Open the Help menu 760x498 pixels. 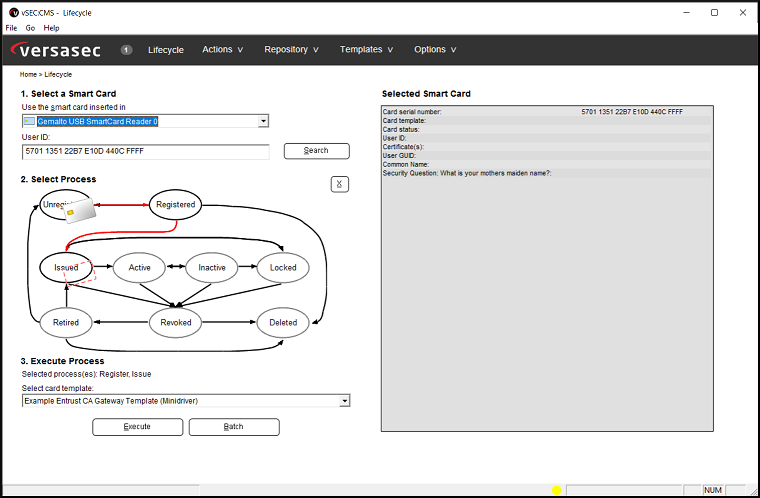point(51,28)
